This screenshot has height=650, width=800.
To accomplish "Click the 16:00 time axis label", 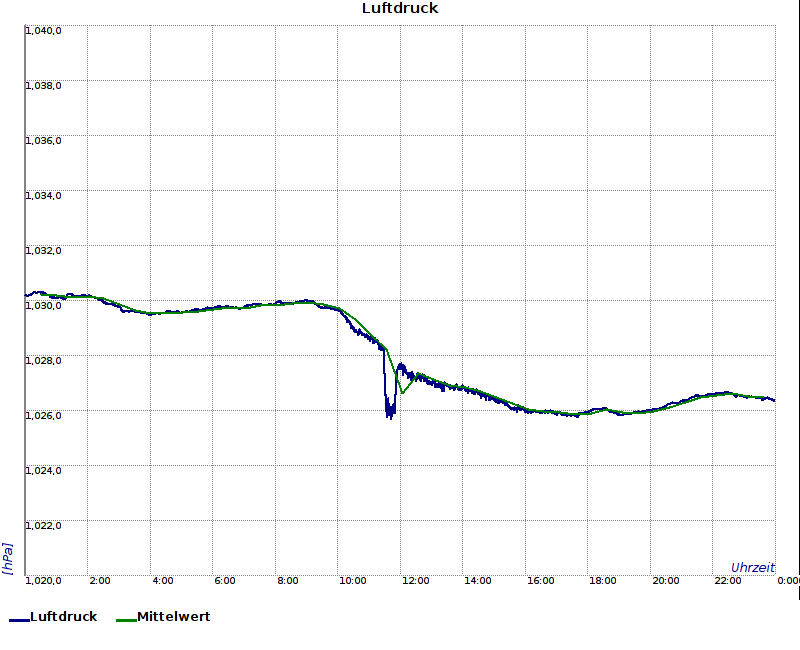I will [x=540, y=581].
